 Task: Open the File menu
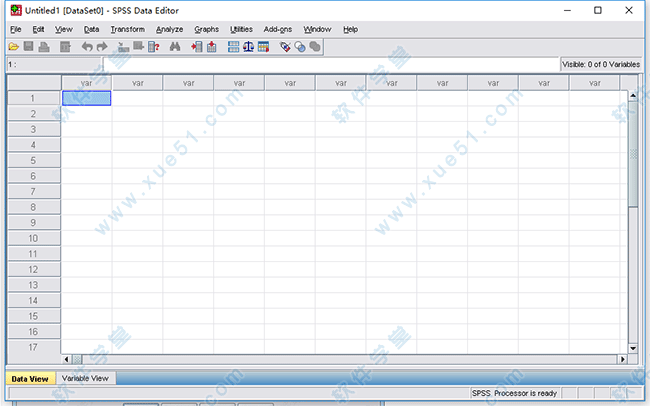(16, 29)
